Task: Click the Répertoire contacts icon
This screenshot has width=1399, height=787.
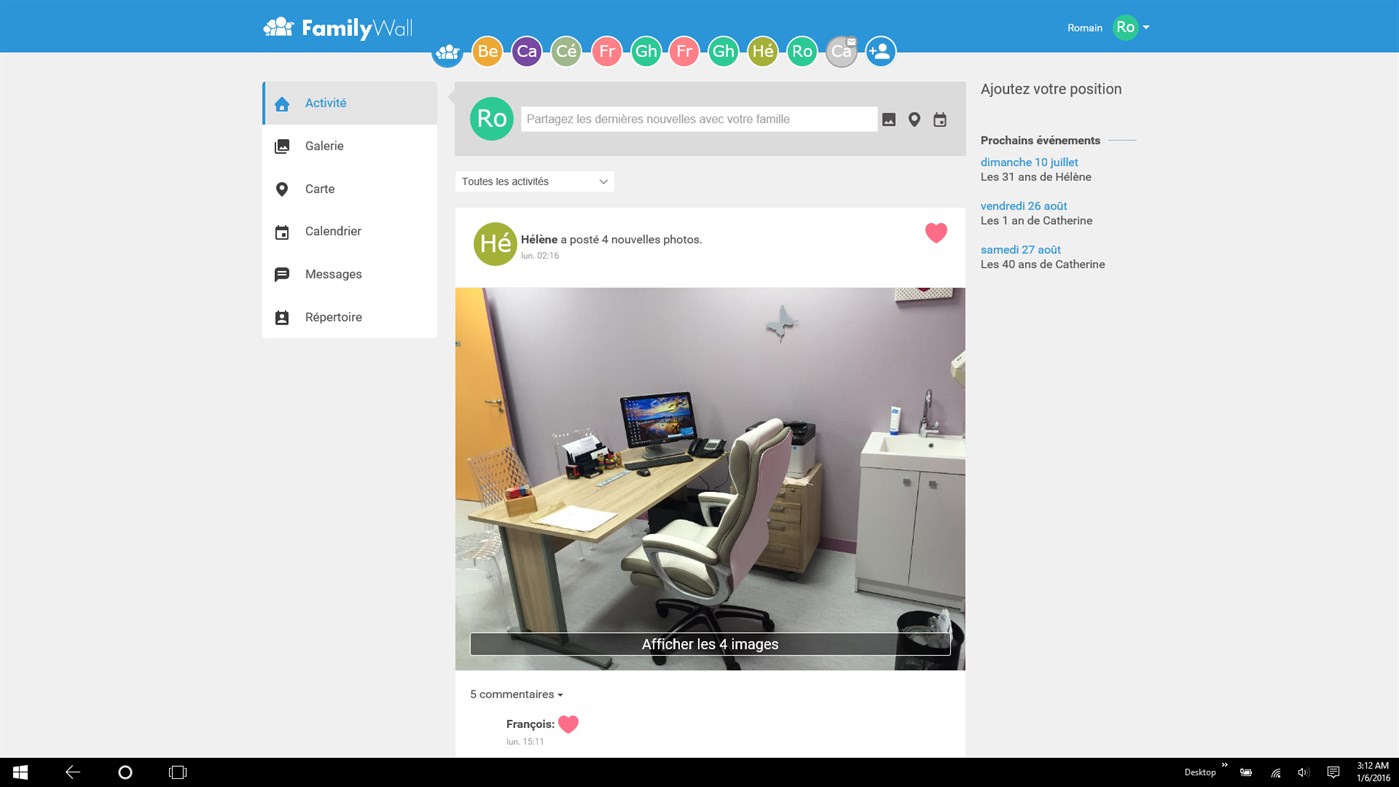Action: 281,317
